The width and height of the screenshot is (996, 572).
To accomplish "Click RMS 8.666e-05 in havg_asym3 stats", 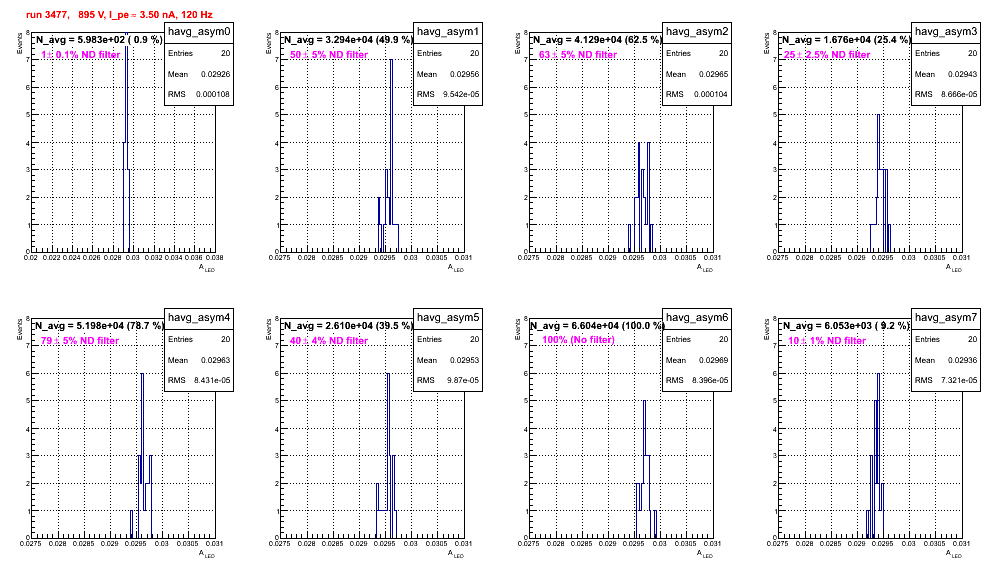I will [x=946, y=94].
